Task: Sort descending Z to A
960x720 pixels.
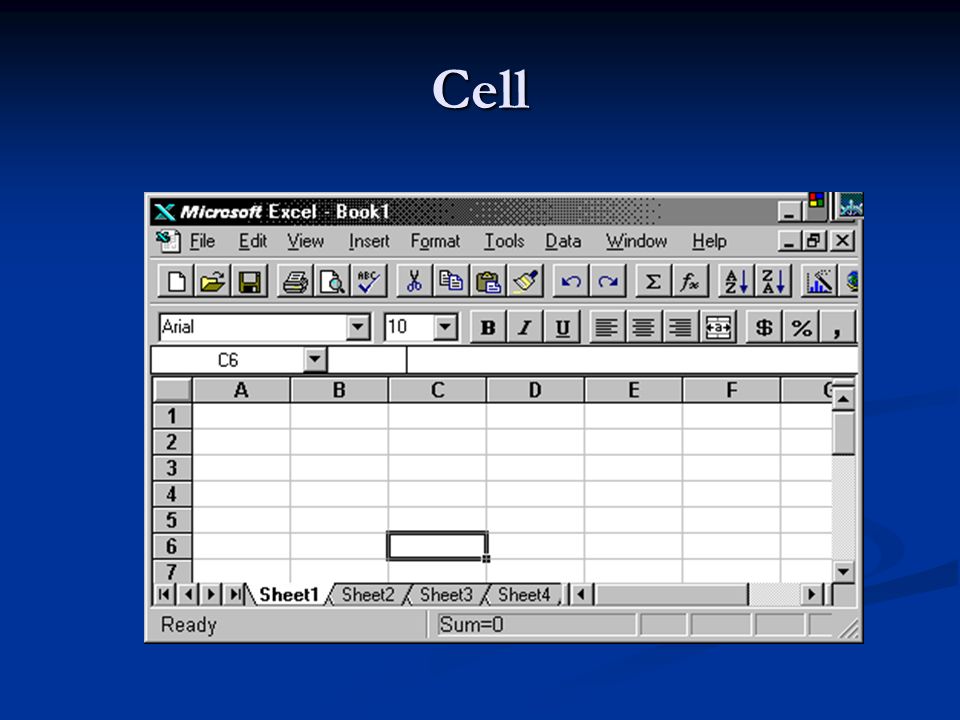Action: tap(773, 282)
